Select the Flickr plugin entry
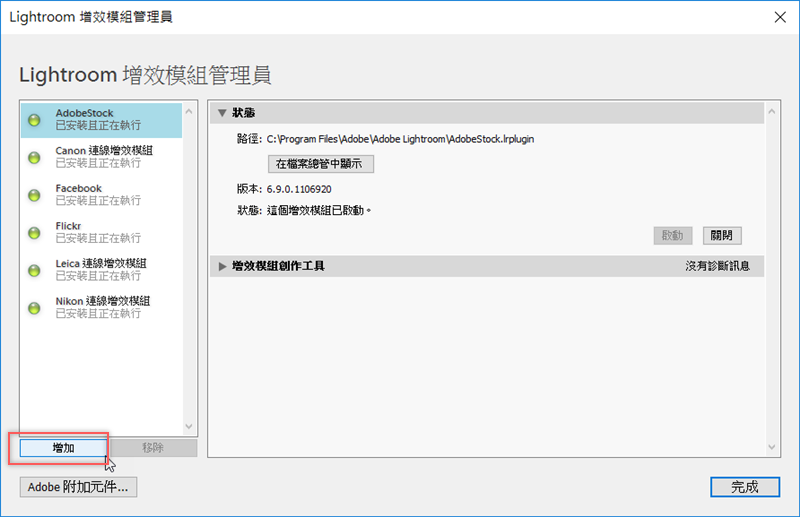Screen dimensions: 800x517 click(102, 232)
